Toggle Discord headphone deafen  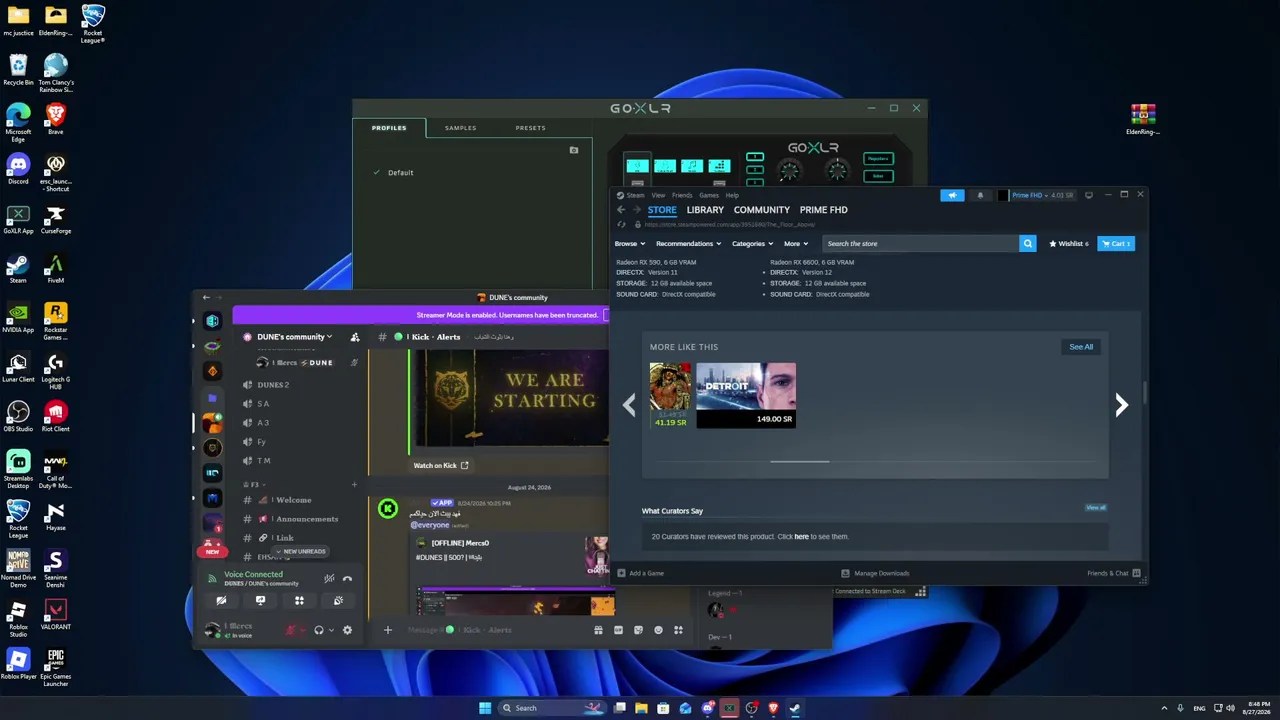click(x=319, y=630)
